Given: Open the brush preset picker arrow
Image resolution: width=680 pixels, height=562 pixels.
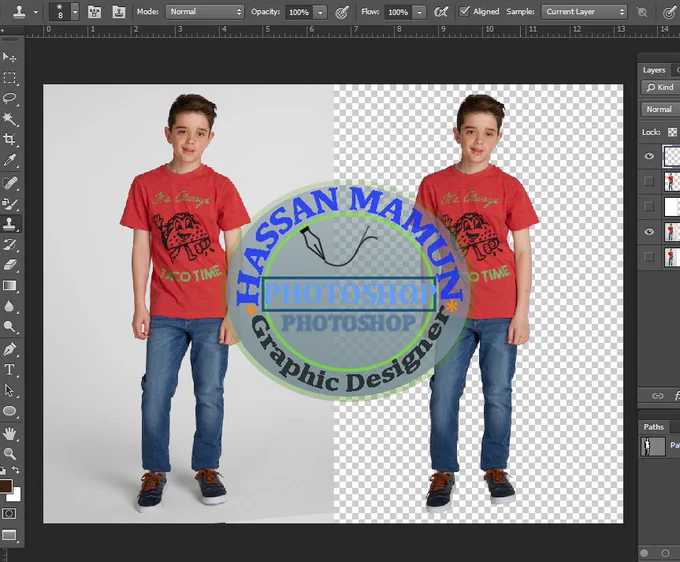Looking at the screenshot, I should [75, 12].
